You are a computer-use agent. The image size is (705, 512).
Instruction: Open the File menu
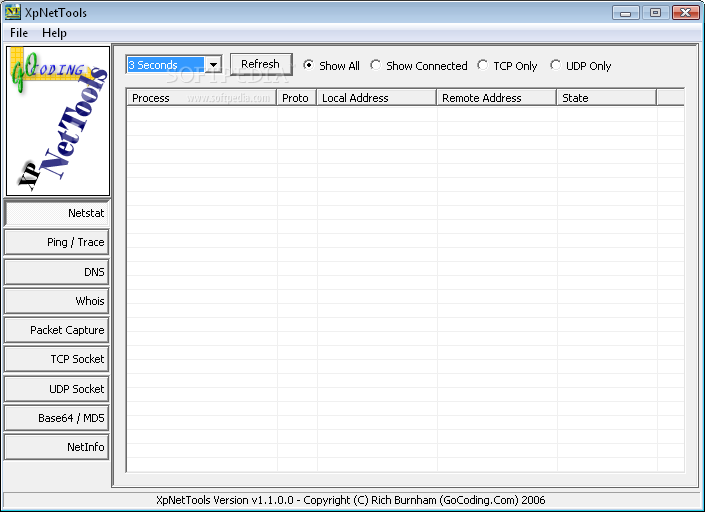point(19,33)
